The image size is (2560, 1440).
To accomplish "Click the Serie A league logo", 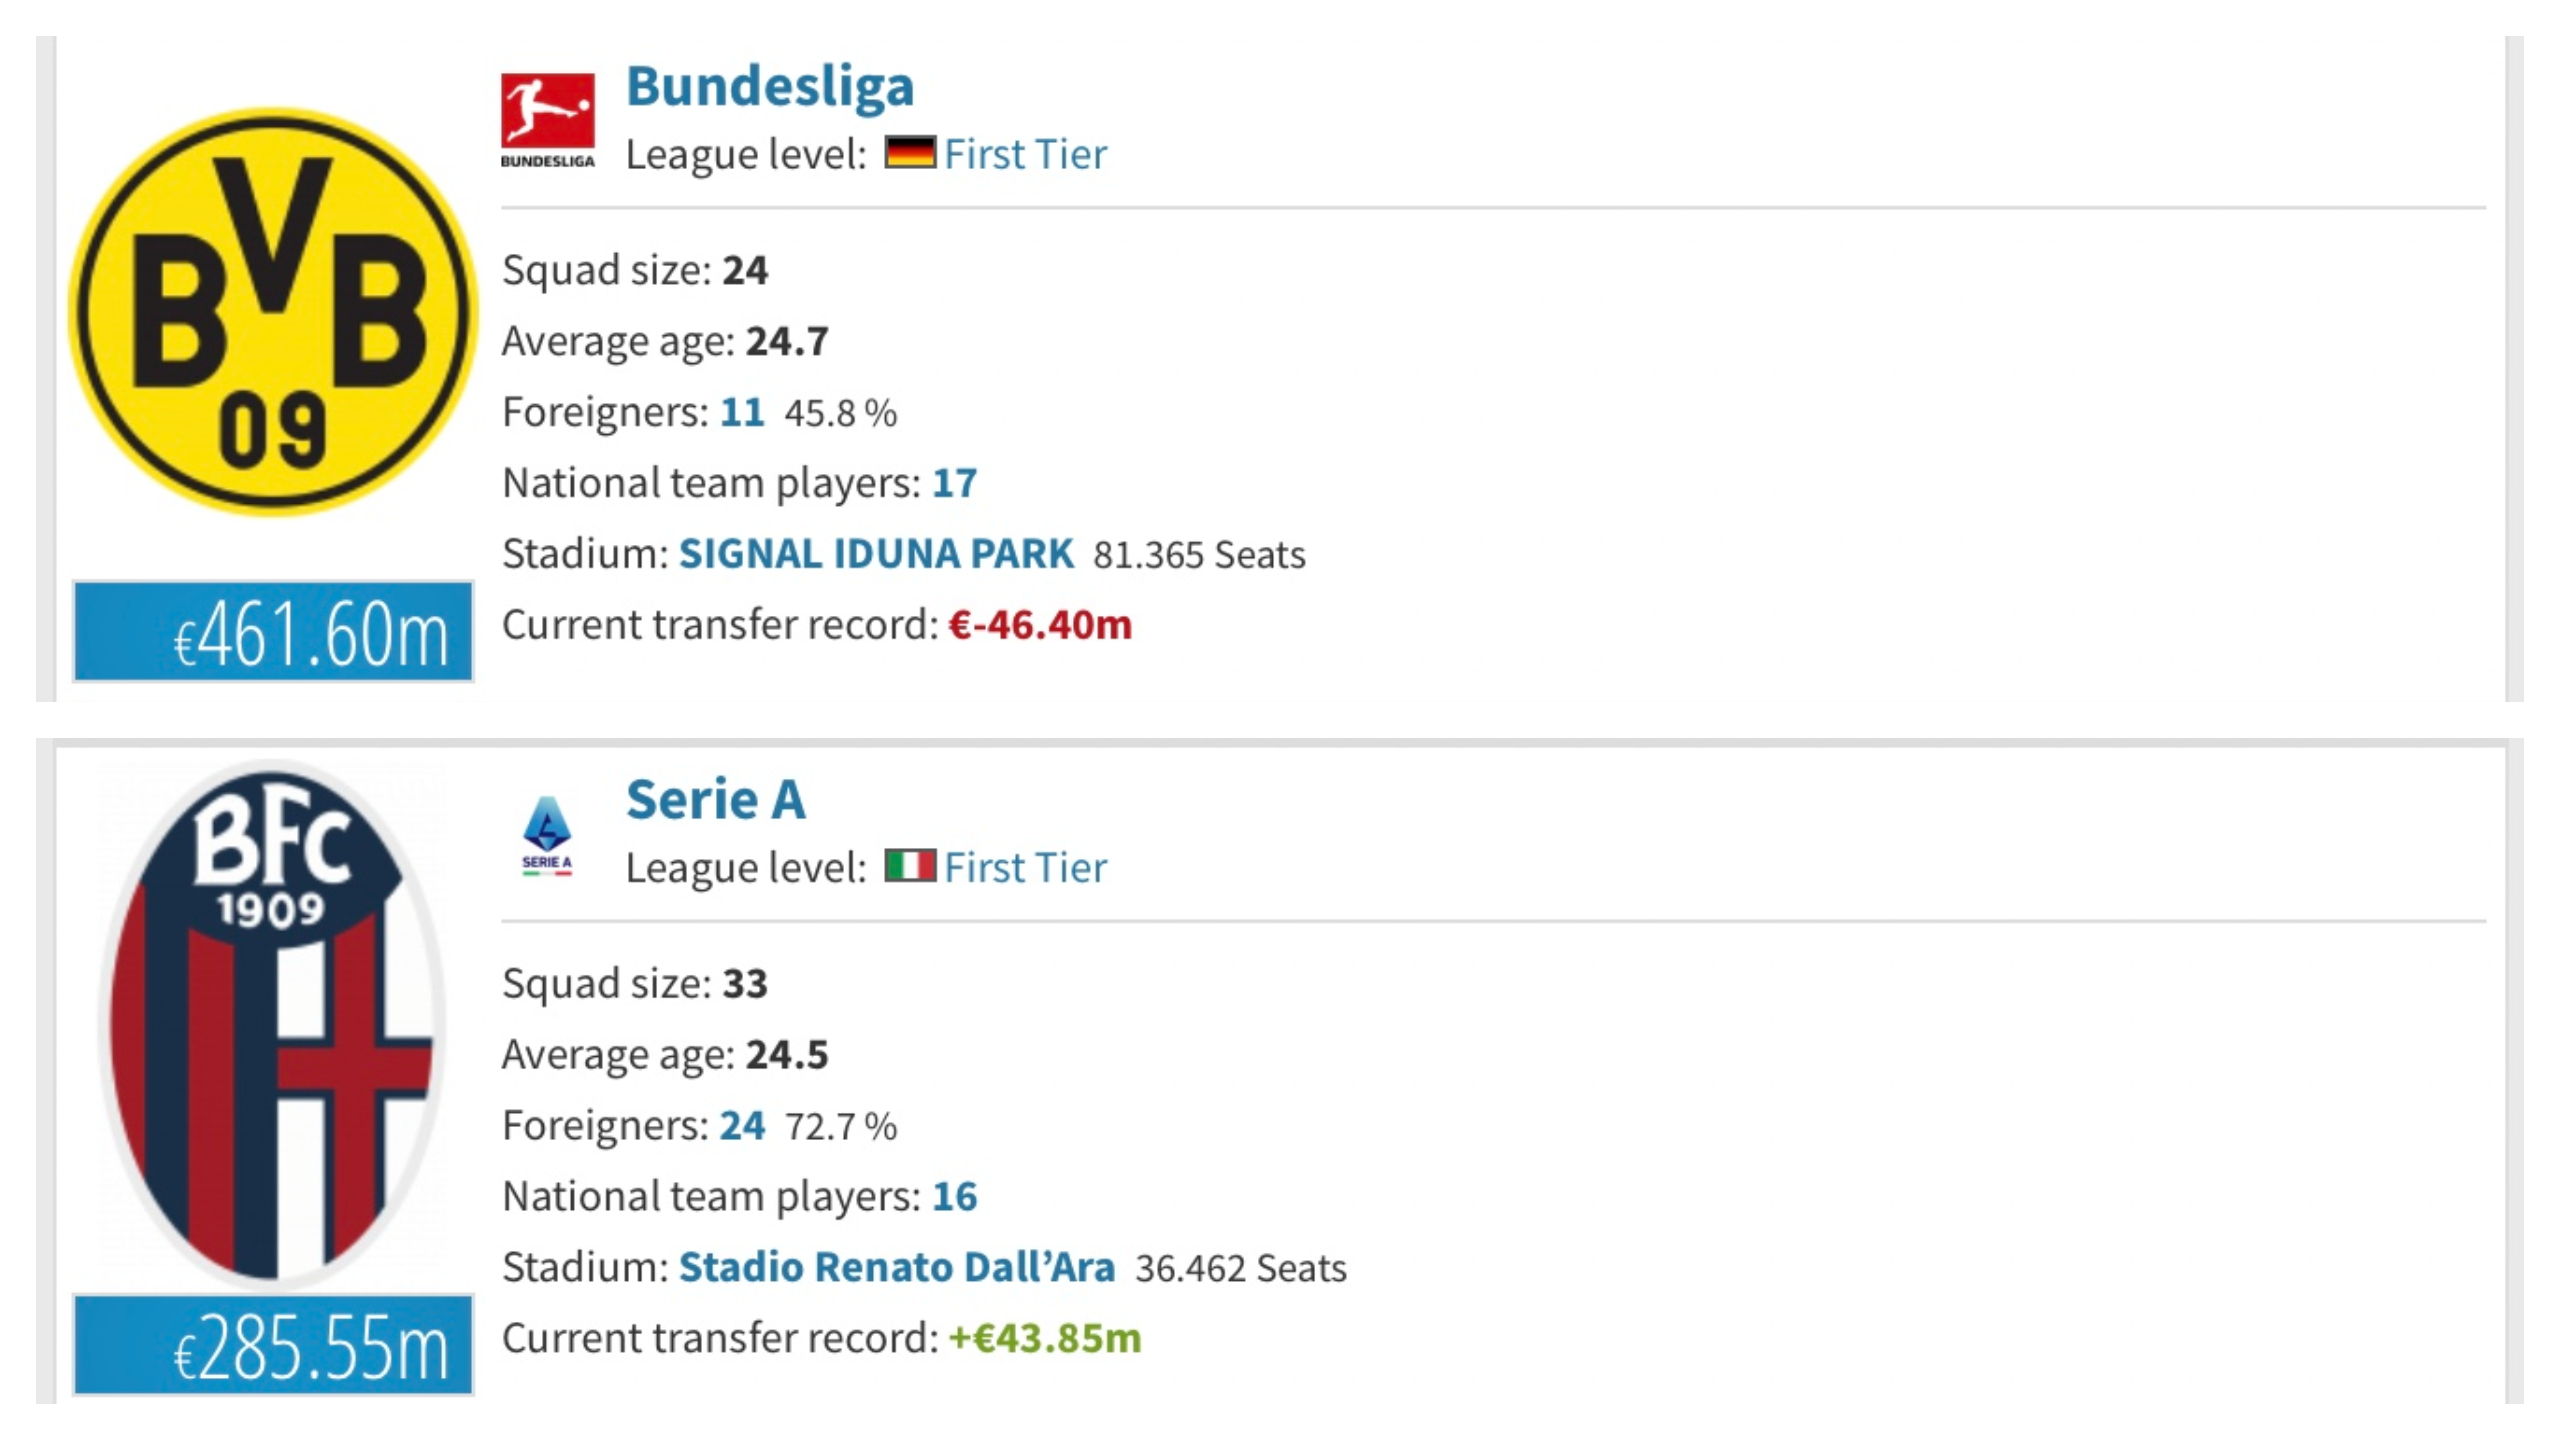I will (x=547, y=836).
